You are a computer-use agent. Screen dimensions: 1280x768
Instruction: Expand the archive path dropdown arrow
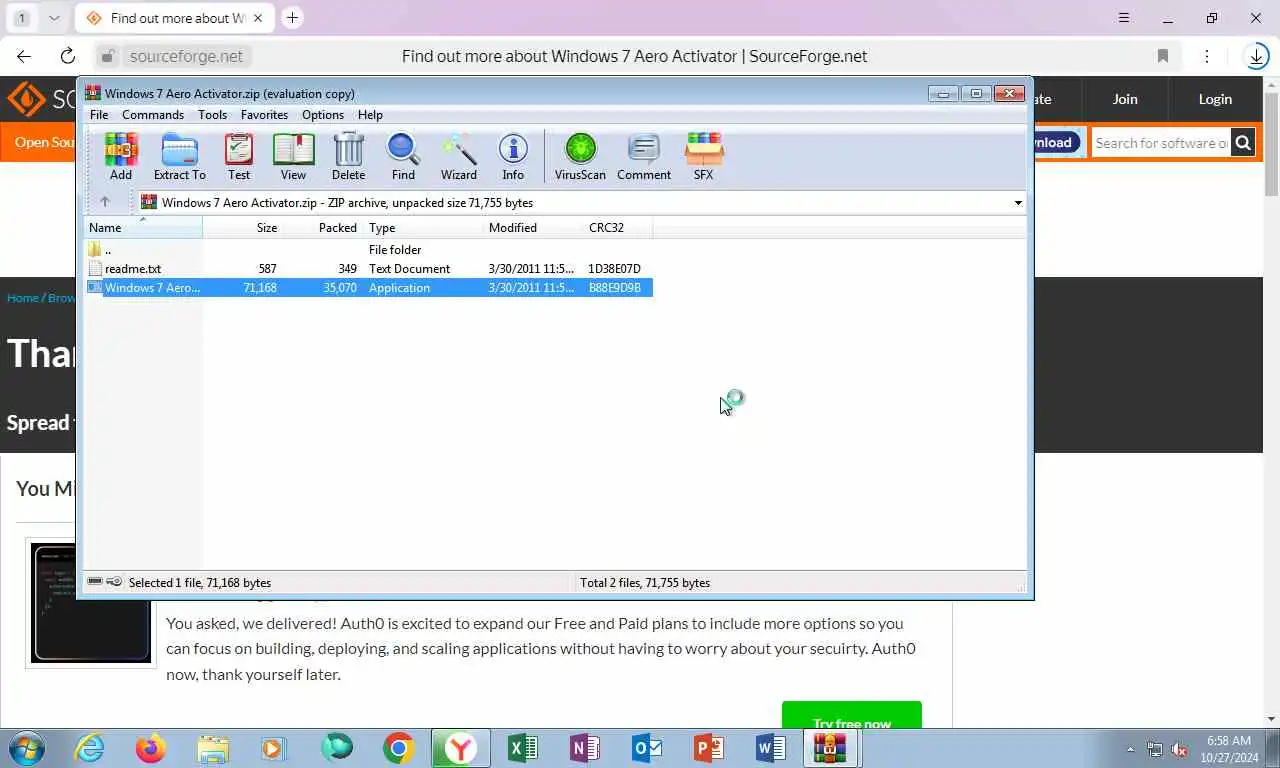click(1018, 203)
